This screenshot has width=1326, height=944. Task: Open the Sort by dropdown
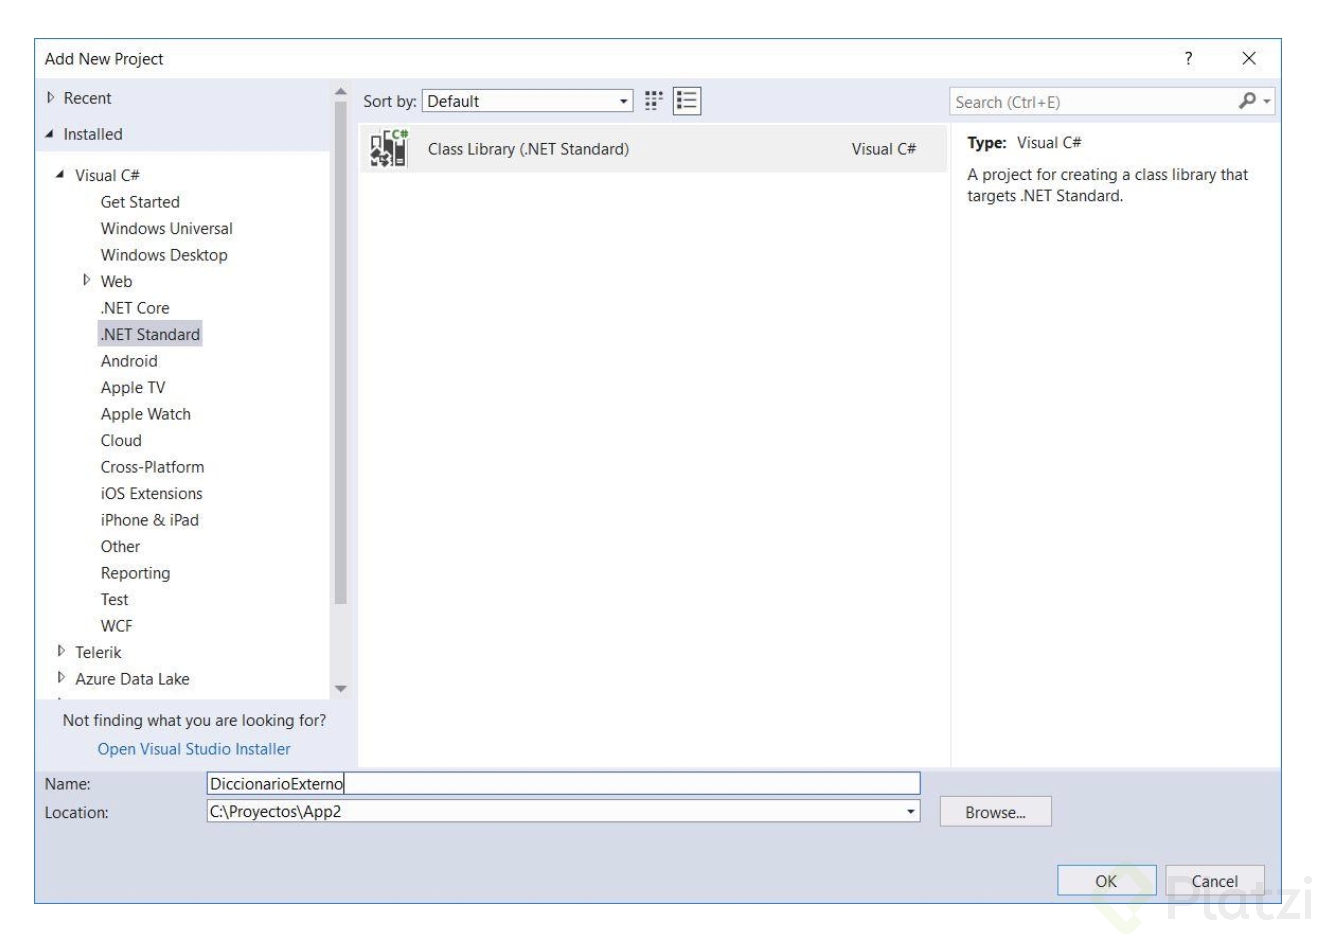528,101
